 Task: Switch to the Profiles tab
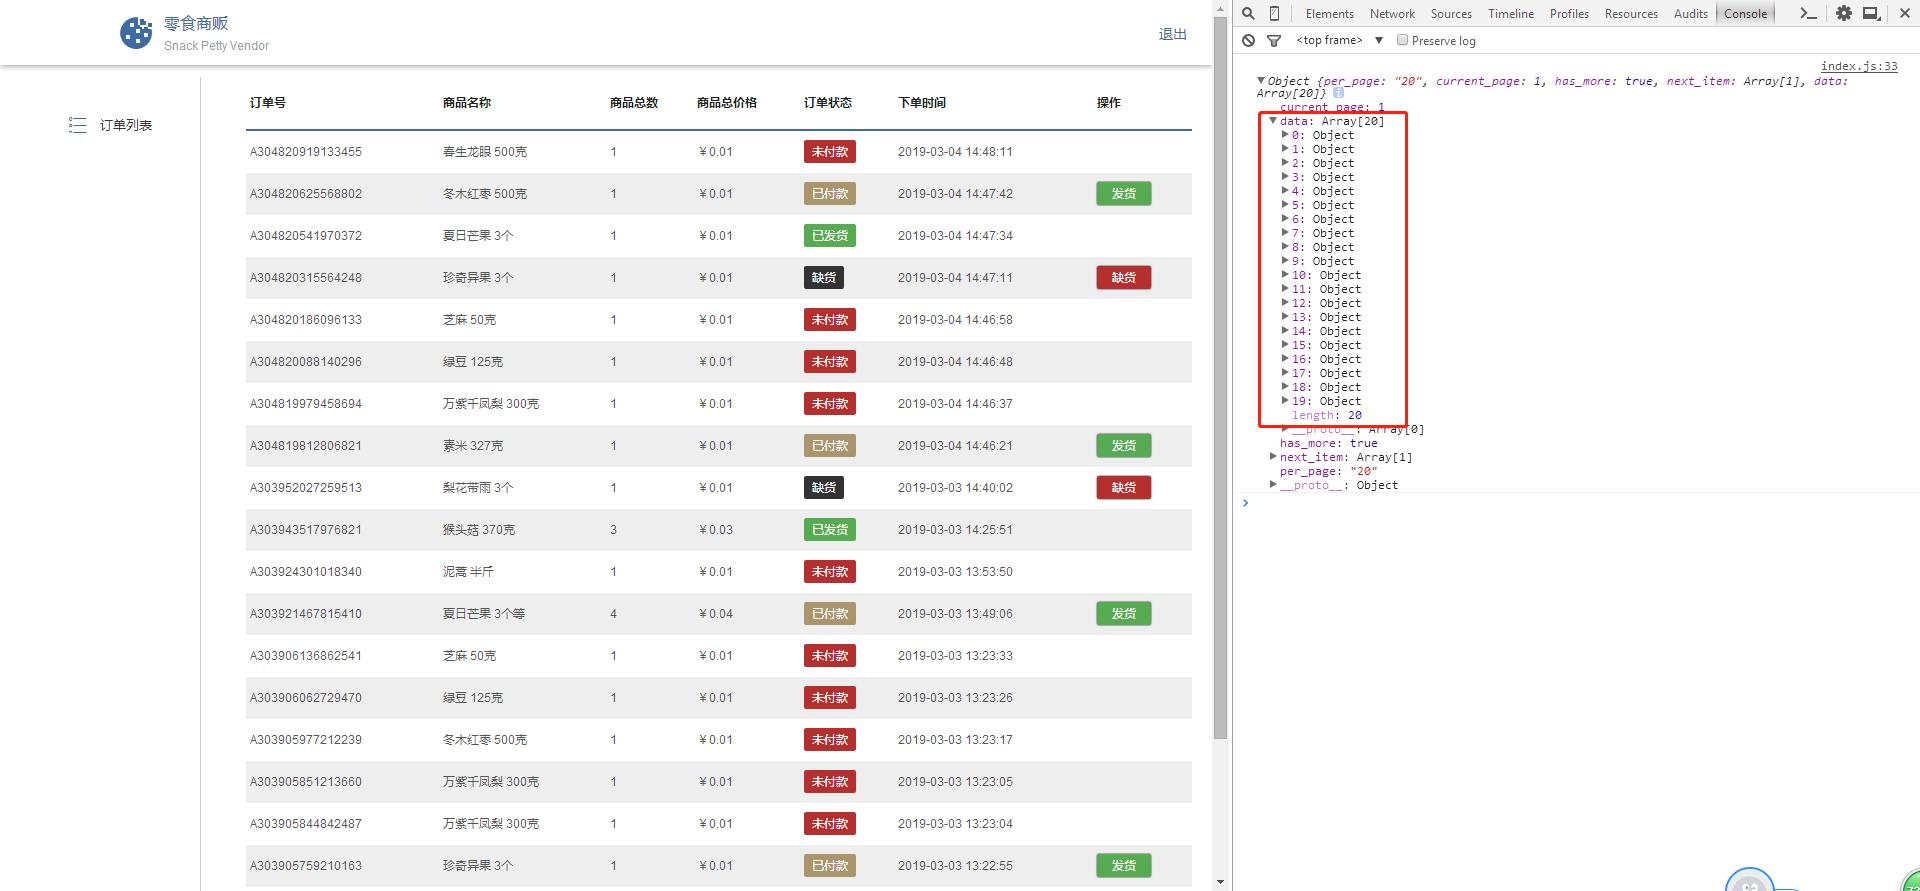[1569, 14]
